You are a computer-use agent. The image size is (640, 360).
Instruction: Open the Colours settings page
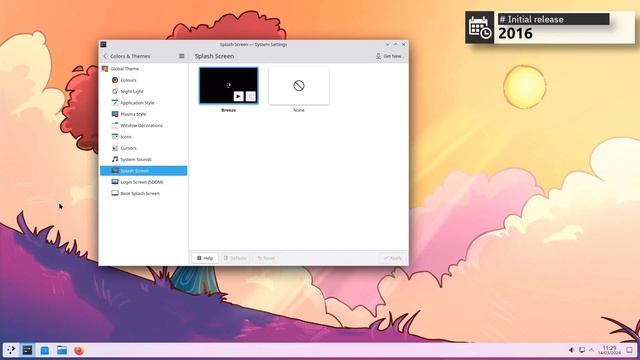pos(144,80)
